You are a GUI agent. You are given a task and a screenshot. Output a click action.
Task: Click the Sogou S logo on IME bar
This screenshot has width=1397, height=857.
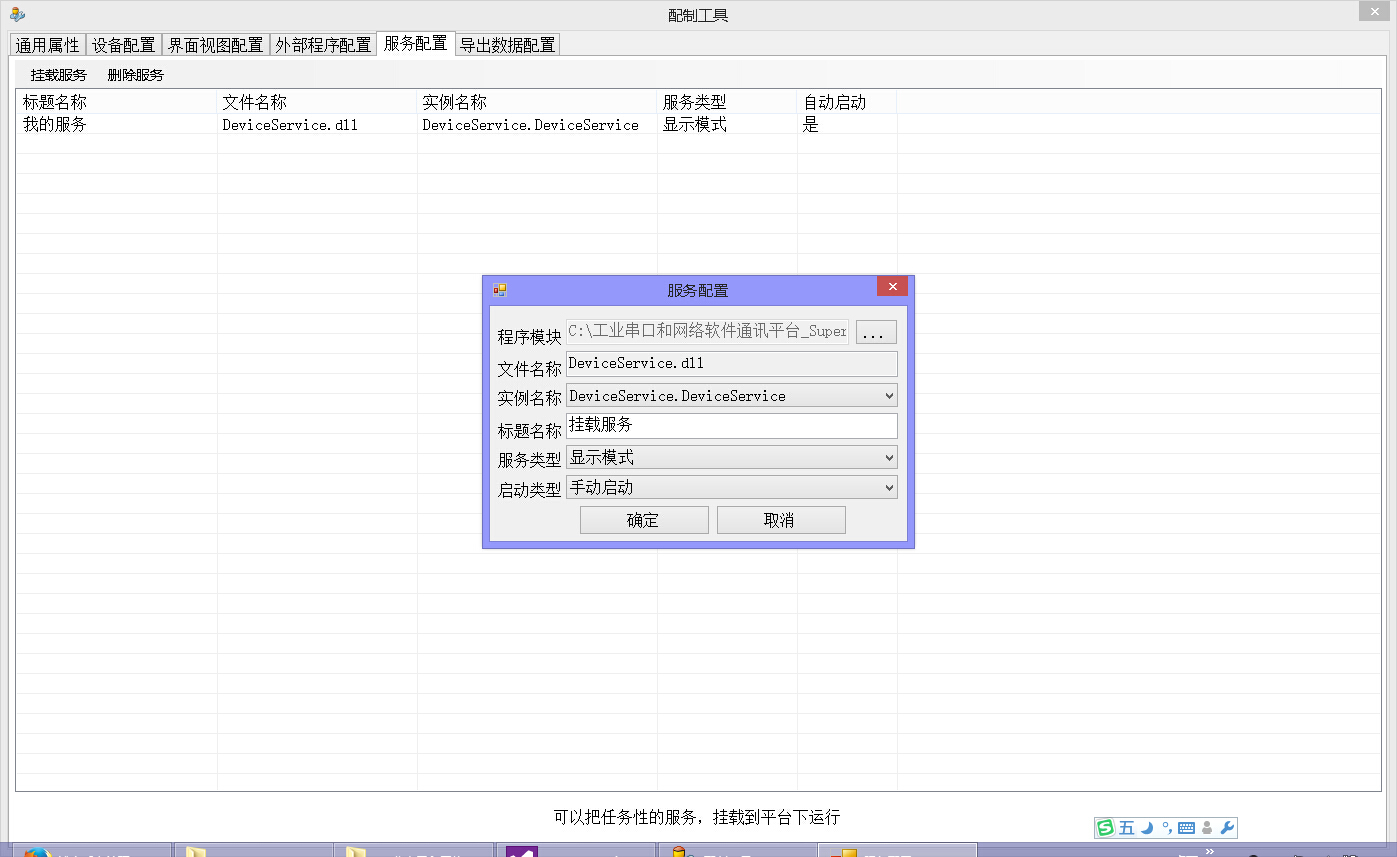click(x=1105, y=828)
